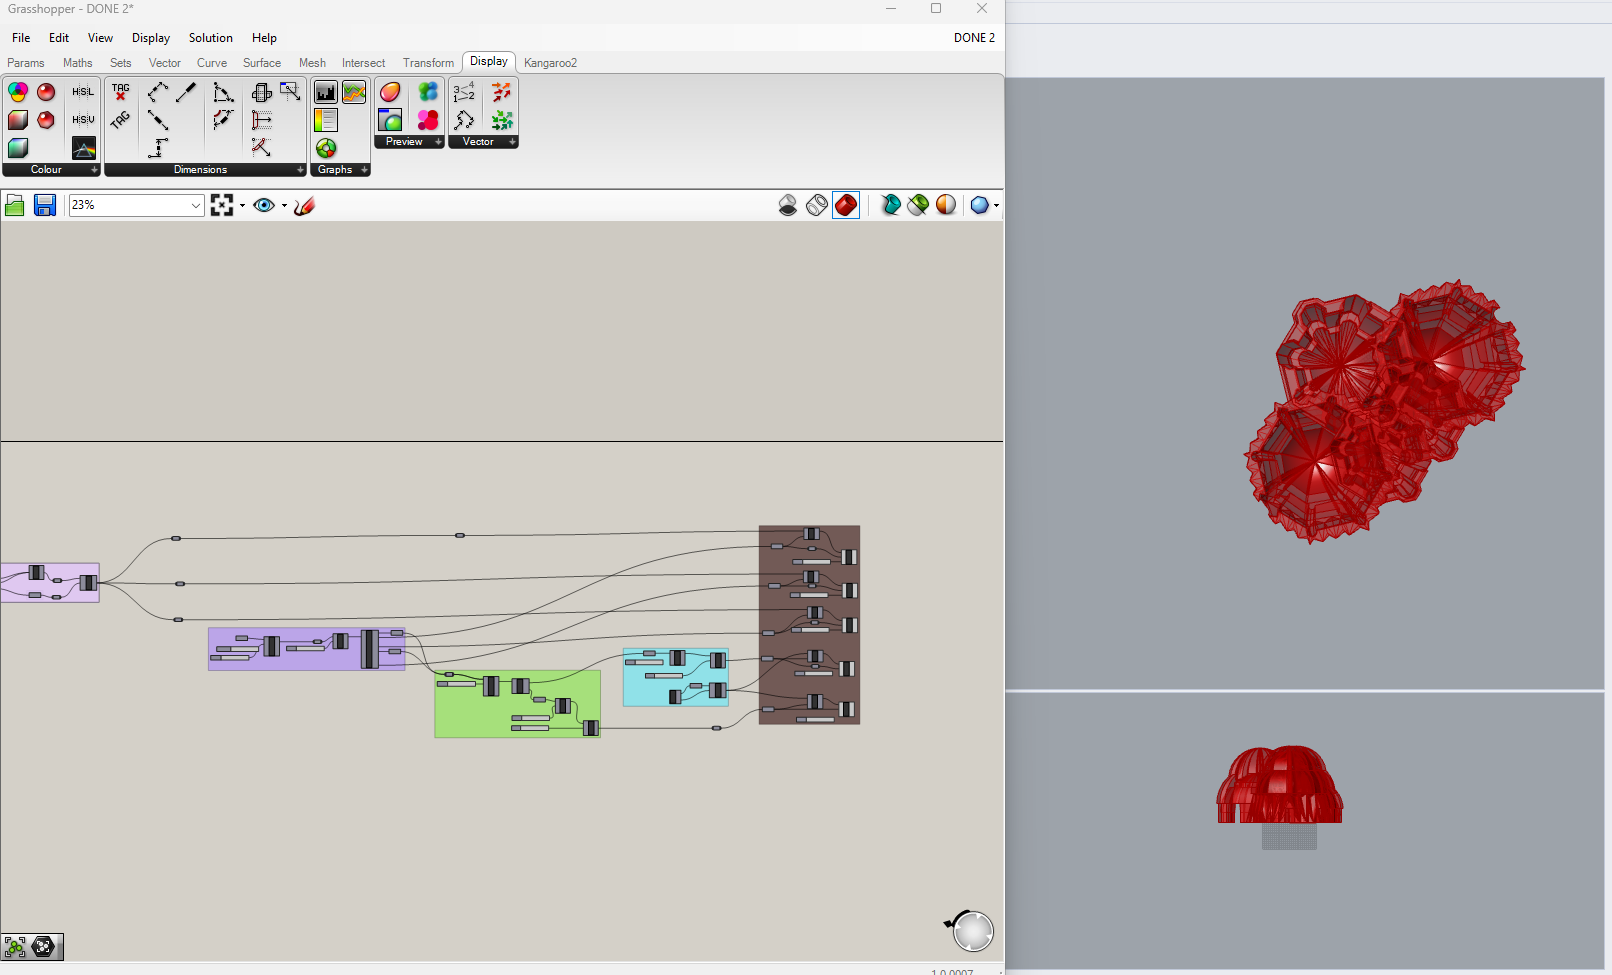This screenshot has height=975, width=1612.
Task: Choose the Line Dimension icon
Action: click(158, 120)
